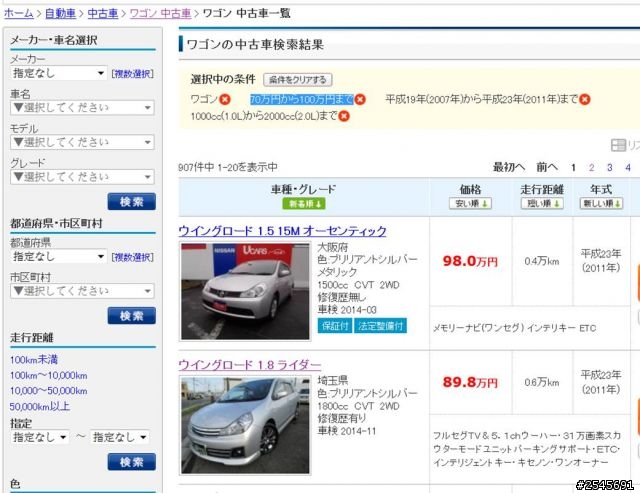This screenshot has height=493, width=640.
Task: Filter mileage by 50,000km以上
Action: click(40, 406)
